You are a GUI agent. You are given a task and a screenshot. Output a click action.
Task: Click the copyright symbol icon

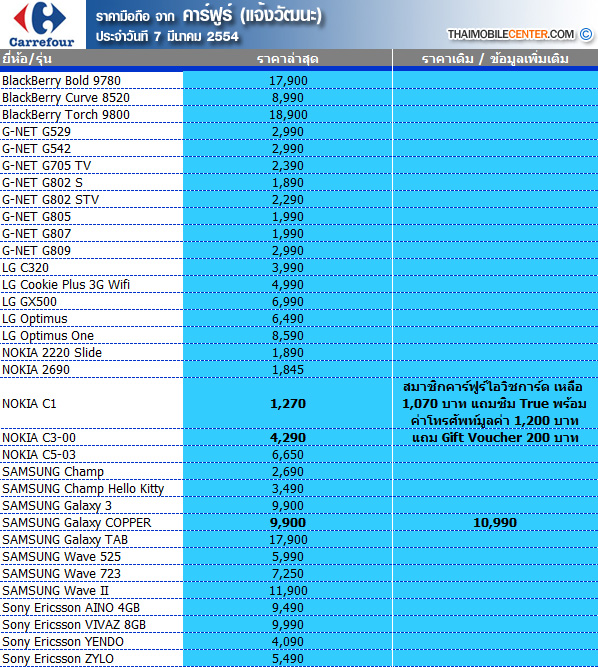(586, 34)
